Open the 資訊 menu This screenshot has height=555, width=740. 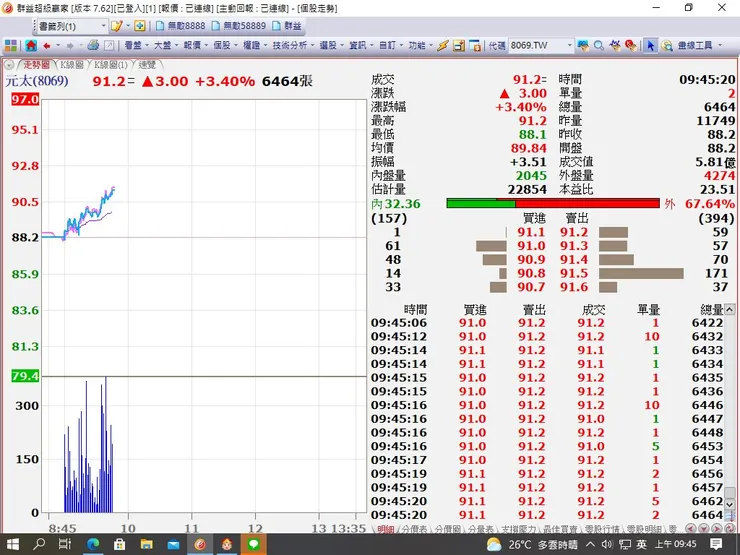point(361,45)
